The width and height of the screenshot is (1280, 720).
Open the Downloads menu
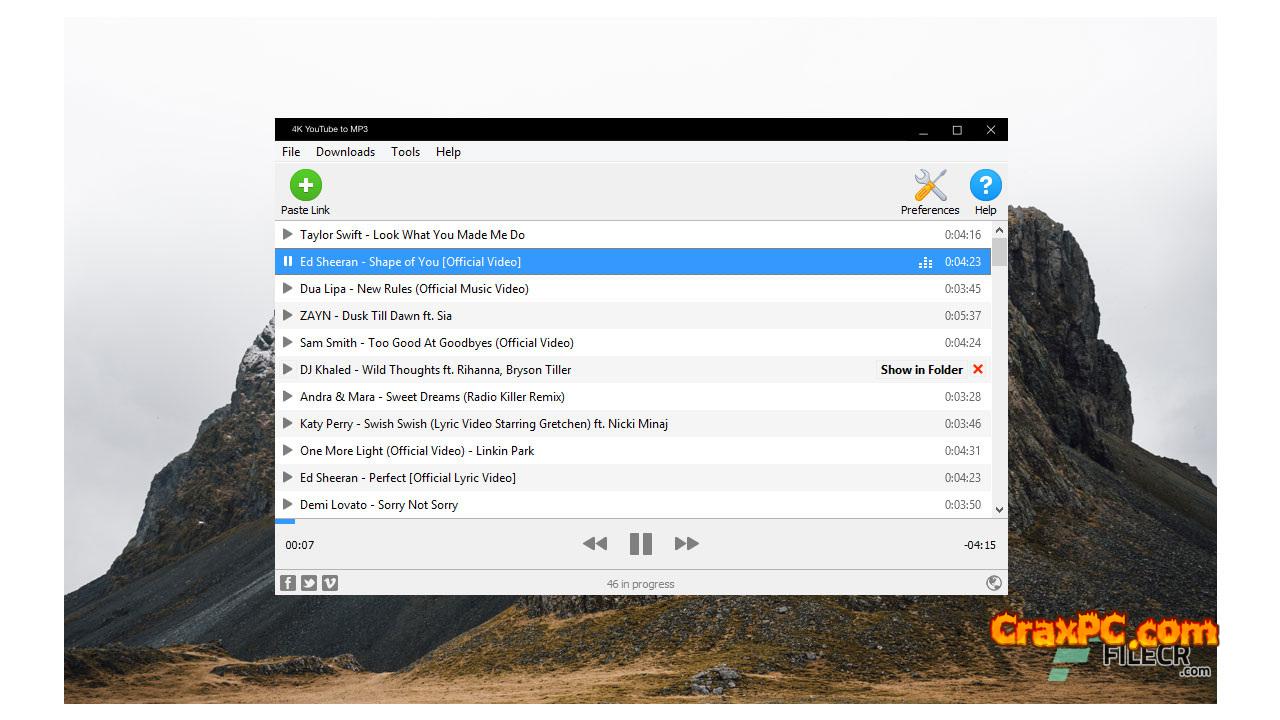click(345, 152)
